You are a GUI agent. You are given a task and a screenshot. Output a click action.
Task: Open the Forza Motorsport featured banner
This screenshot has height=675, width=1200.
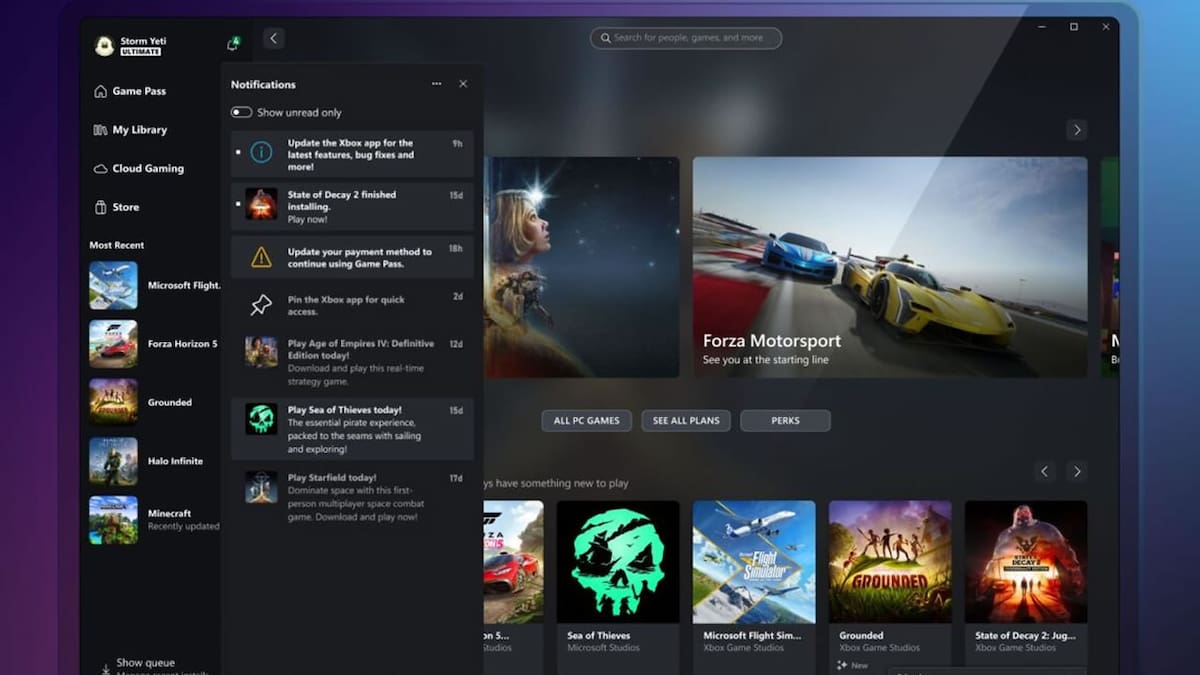click(x=890, y=267)
